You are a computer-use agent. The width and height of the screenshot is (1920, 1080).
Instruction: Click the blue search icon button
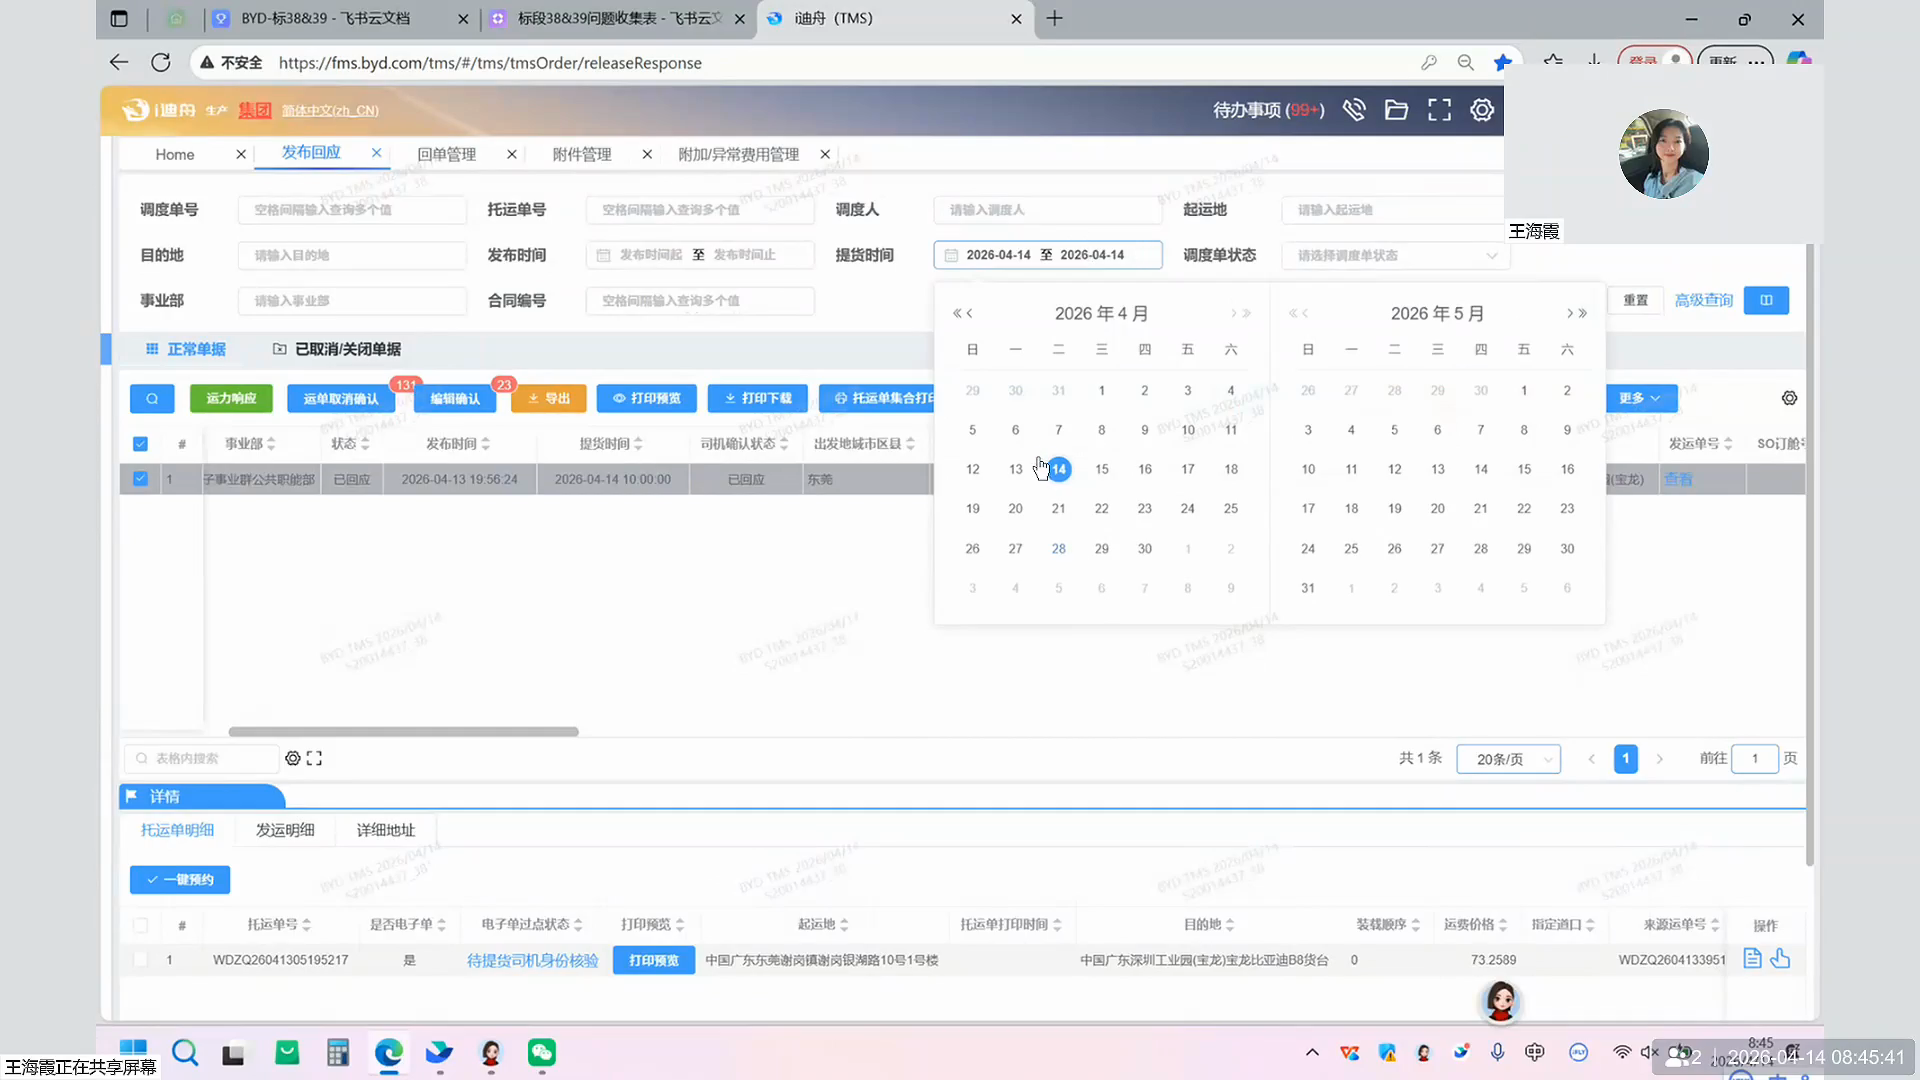(152, 398)
